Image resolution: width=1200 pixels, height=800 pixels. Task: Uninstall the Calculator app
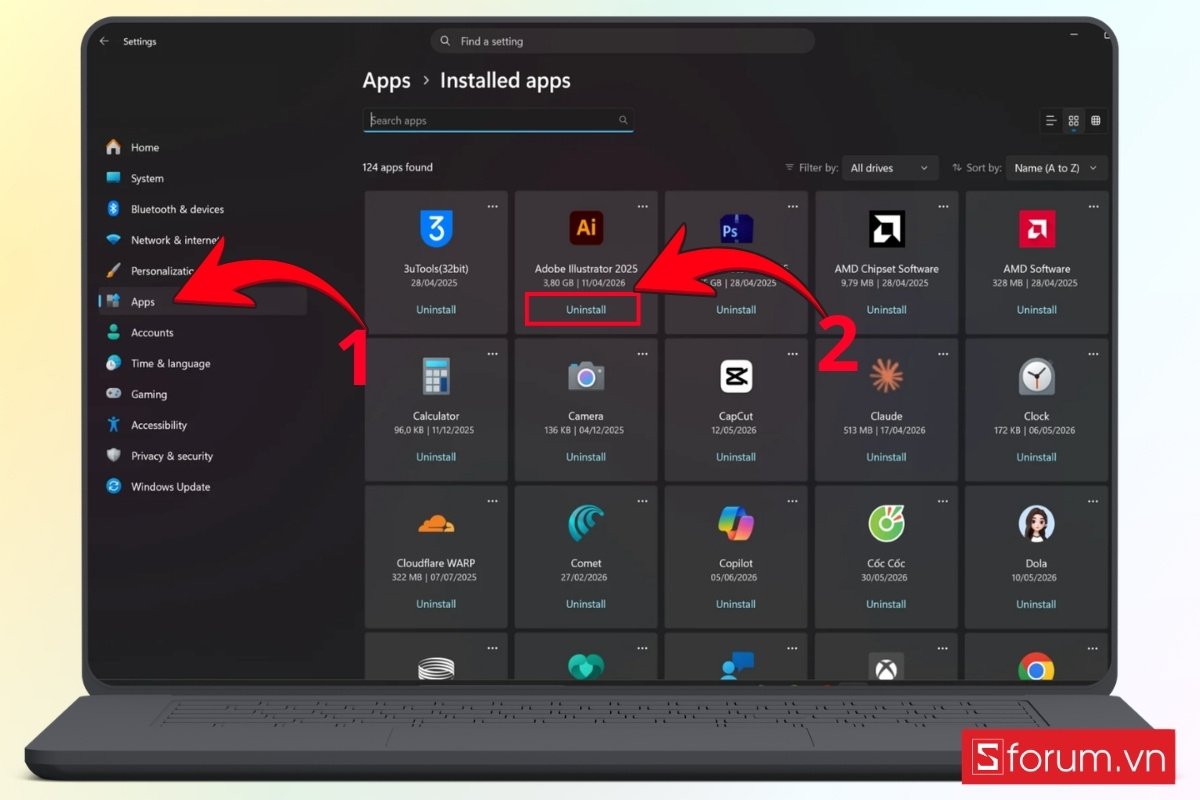click(436, 457)
